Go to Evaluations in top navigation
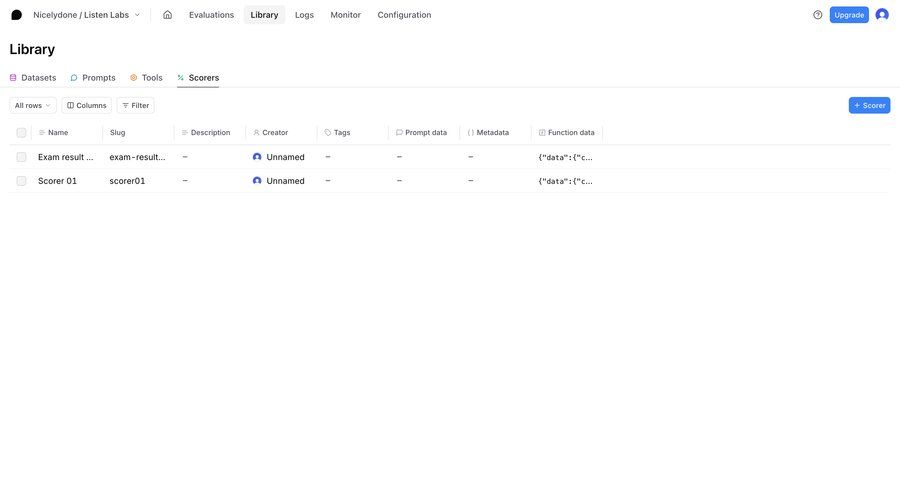The height and width of the screenshot is (484, 900). 211,15
